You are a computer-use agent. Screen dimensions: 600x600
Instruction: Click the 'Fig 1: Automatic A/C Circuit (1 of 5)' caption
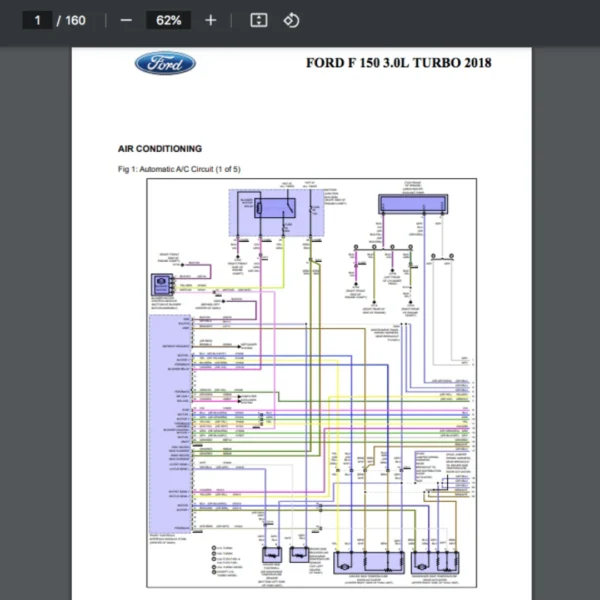click(x=179, y=169)
